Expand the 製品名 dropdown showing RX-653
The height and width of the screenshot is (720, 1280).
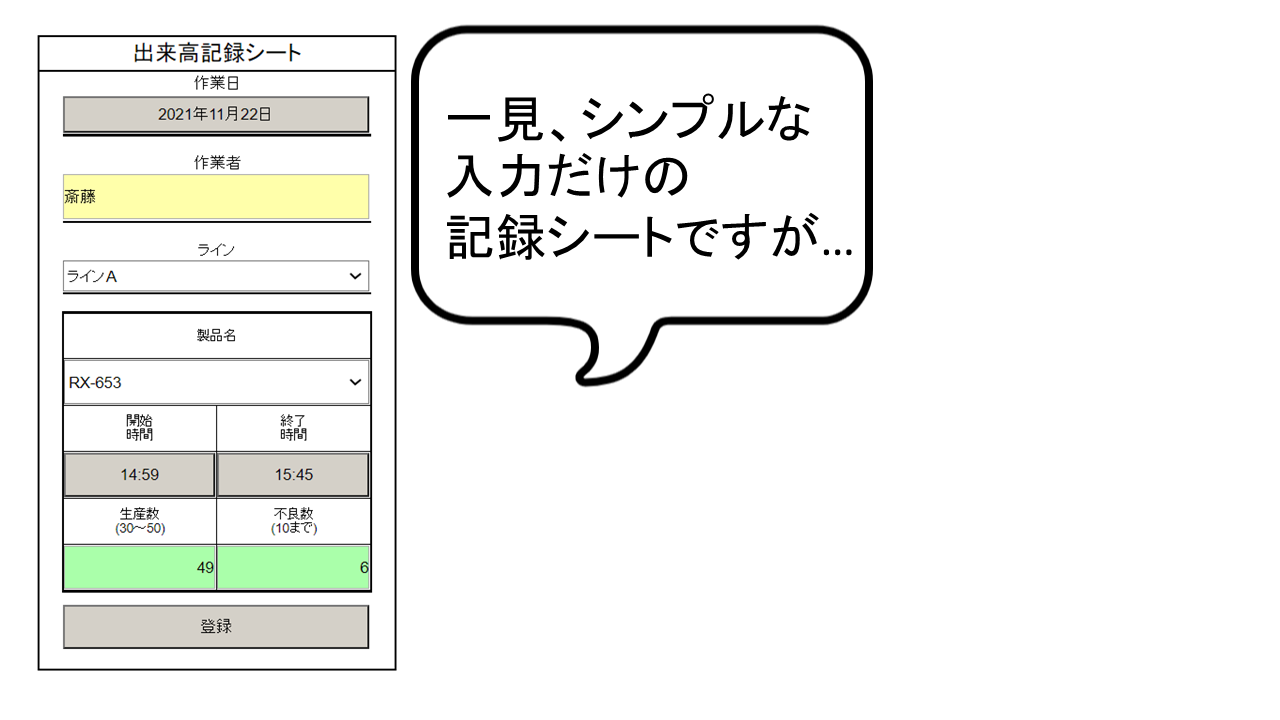click(200, 382)
